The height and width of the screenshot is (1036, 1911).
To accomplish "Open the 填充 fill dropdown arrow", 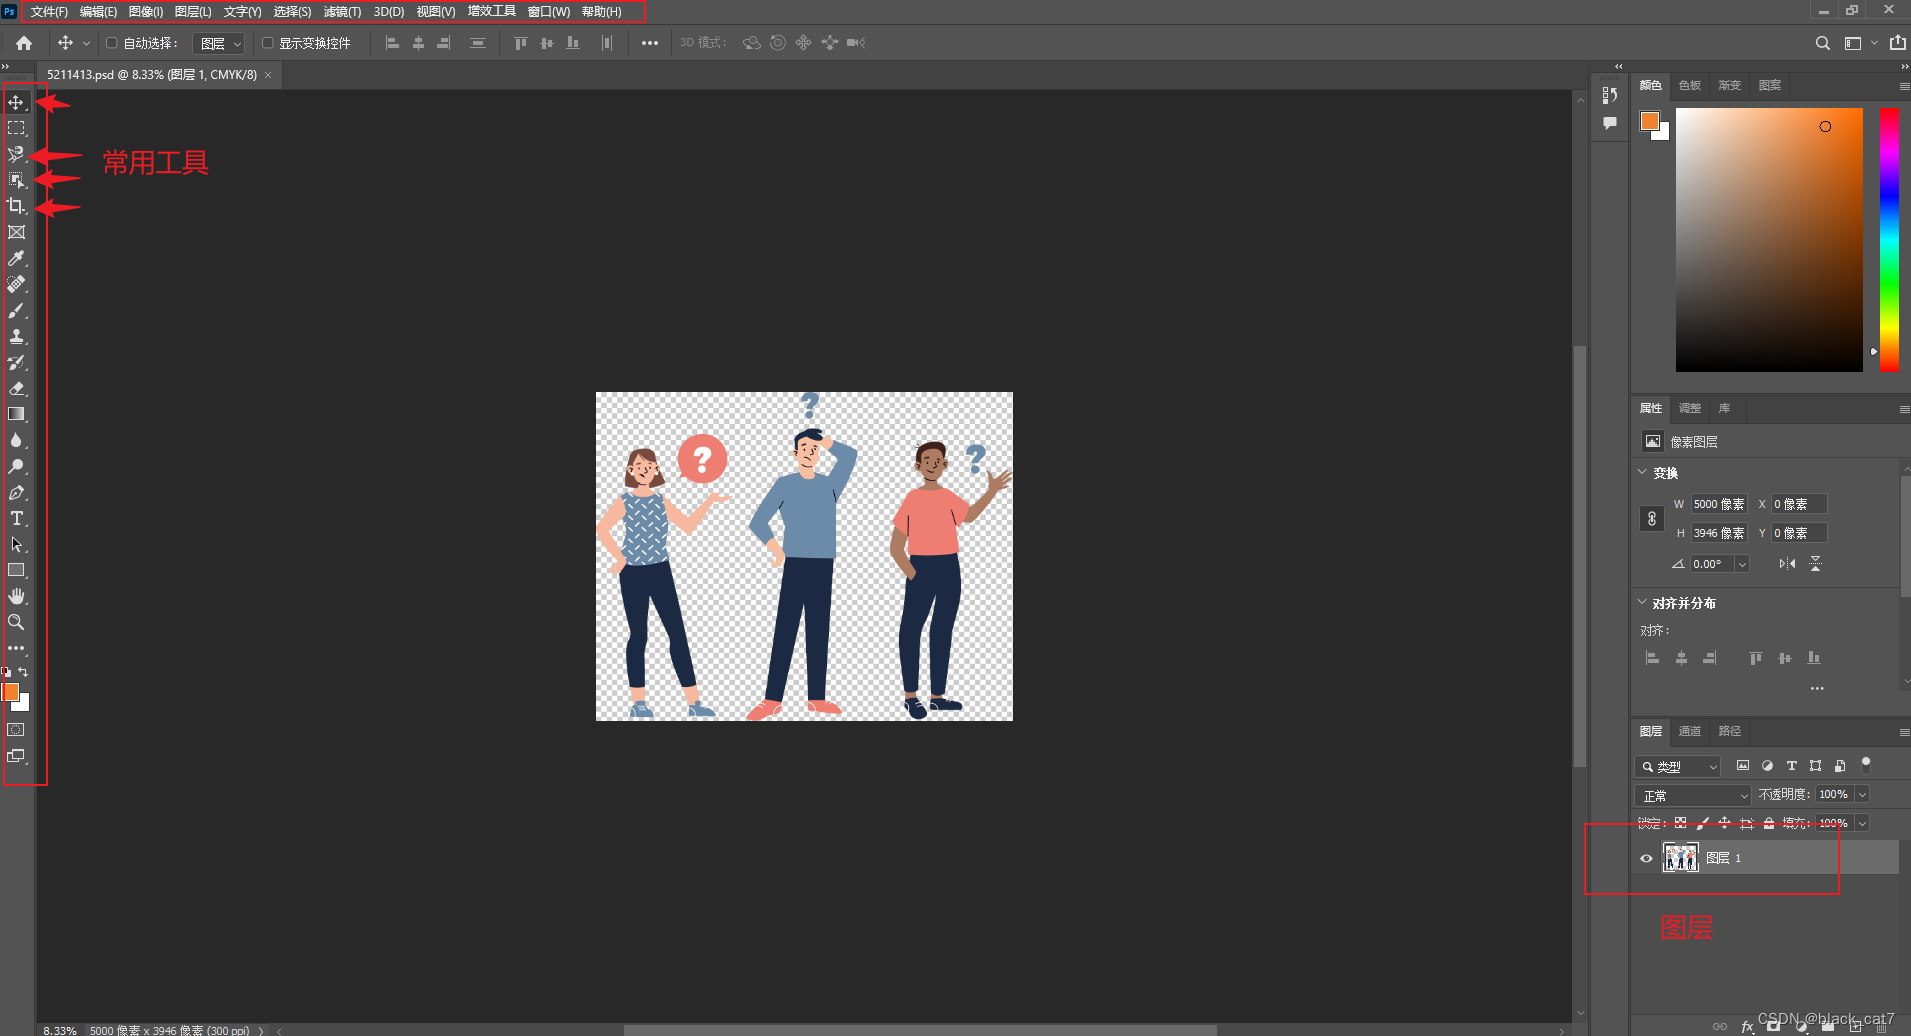I will point(1862,823).
